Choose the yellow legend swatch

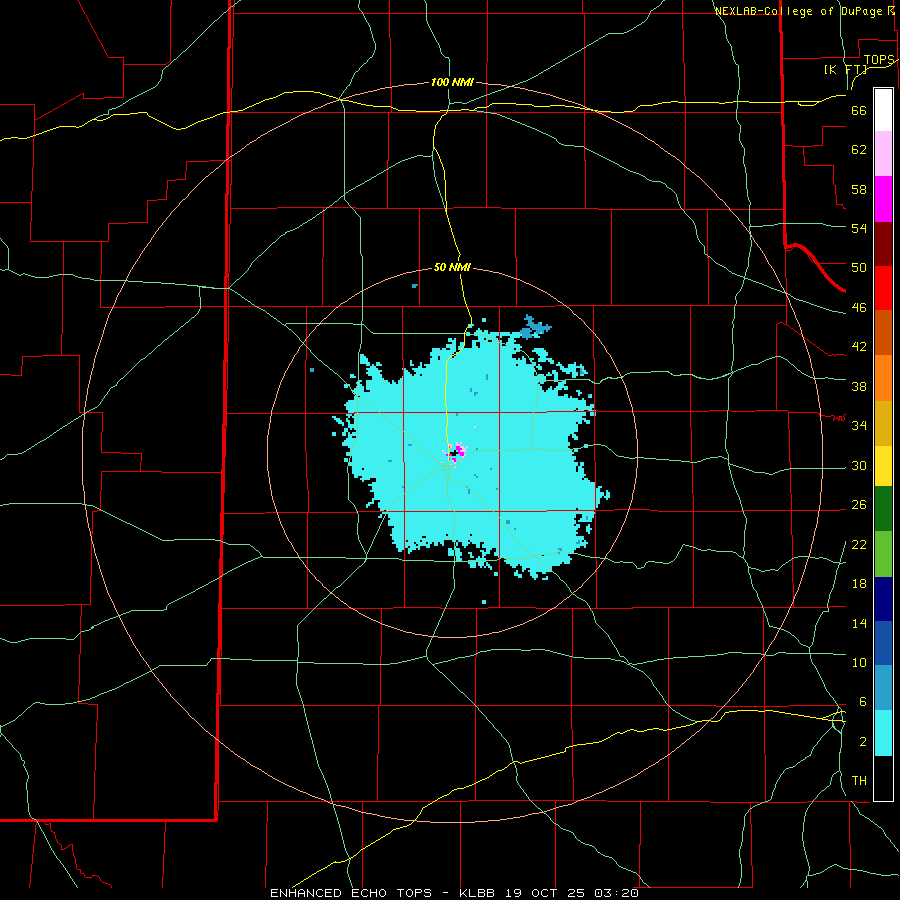click(x=883, y=465)
